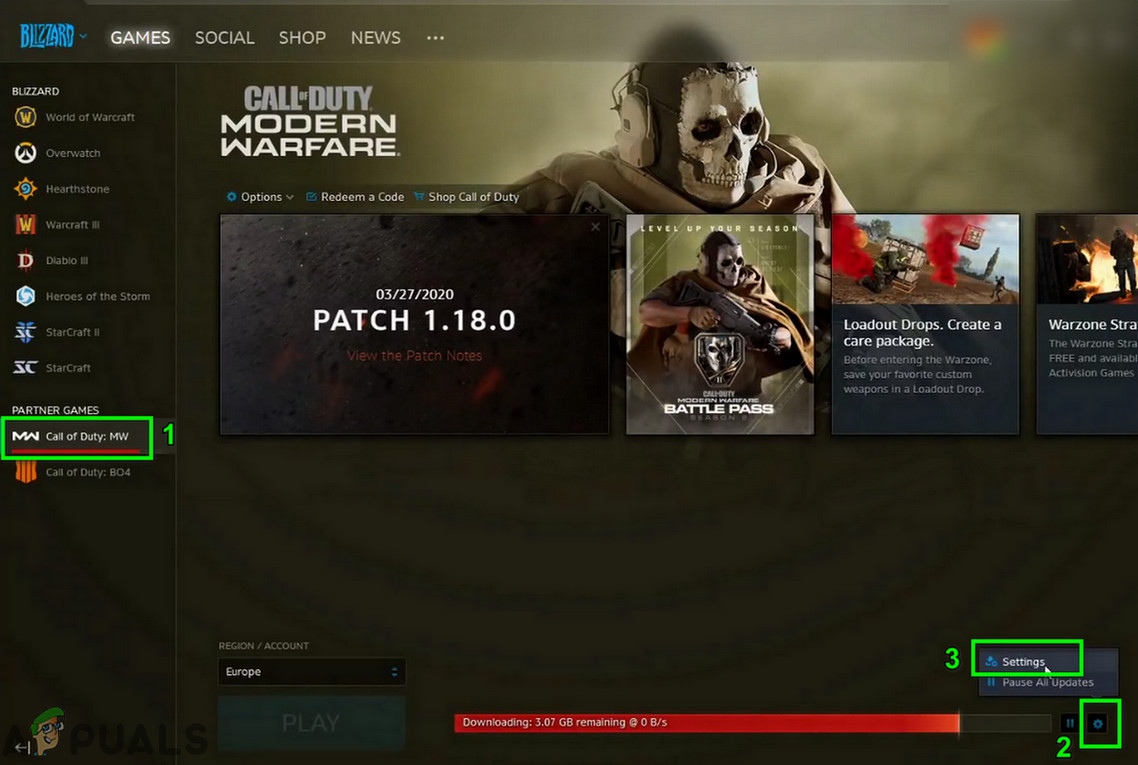Select Heroes of the Storm icon
The height and width of the screenshot is (765, 1138).
[x=25, y=296]
